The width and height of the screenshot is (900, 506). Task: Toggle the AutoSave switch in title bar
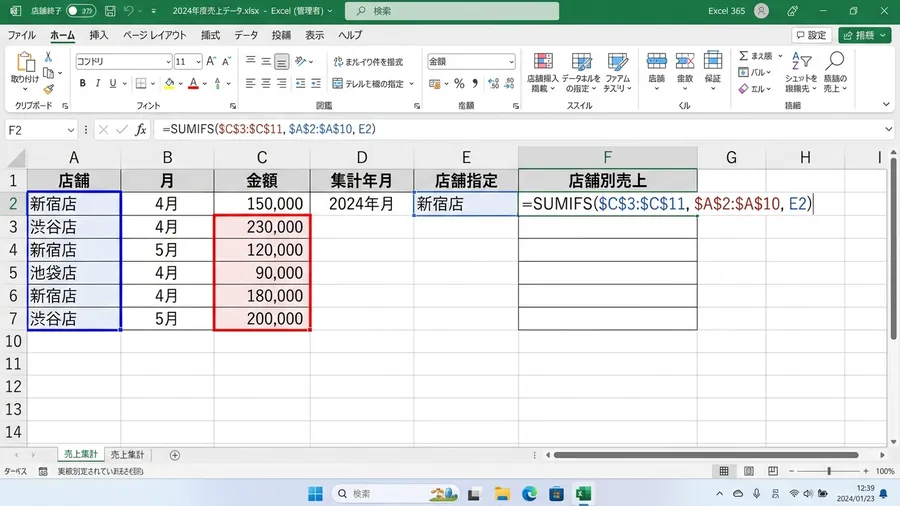81,11
